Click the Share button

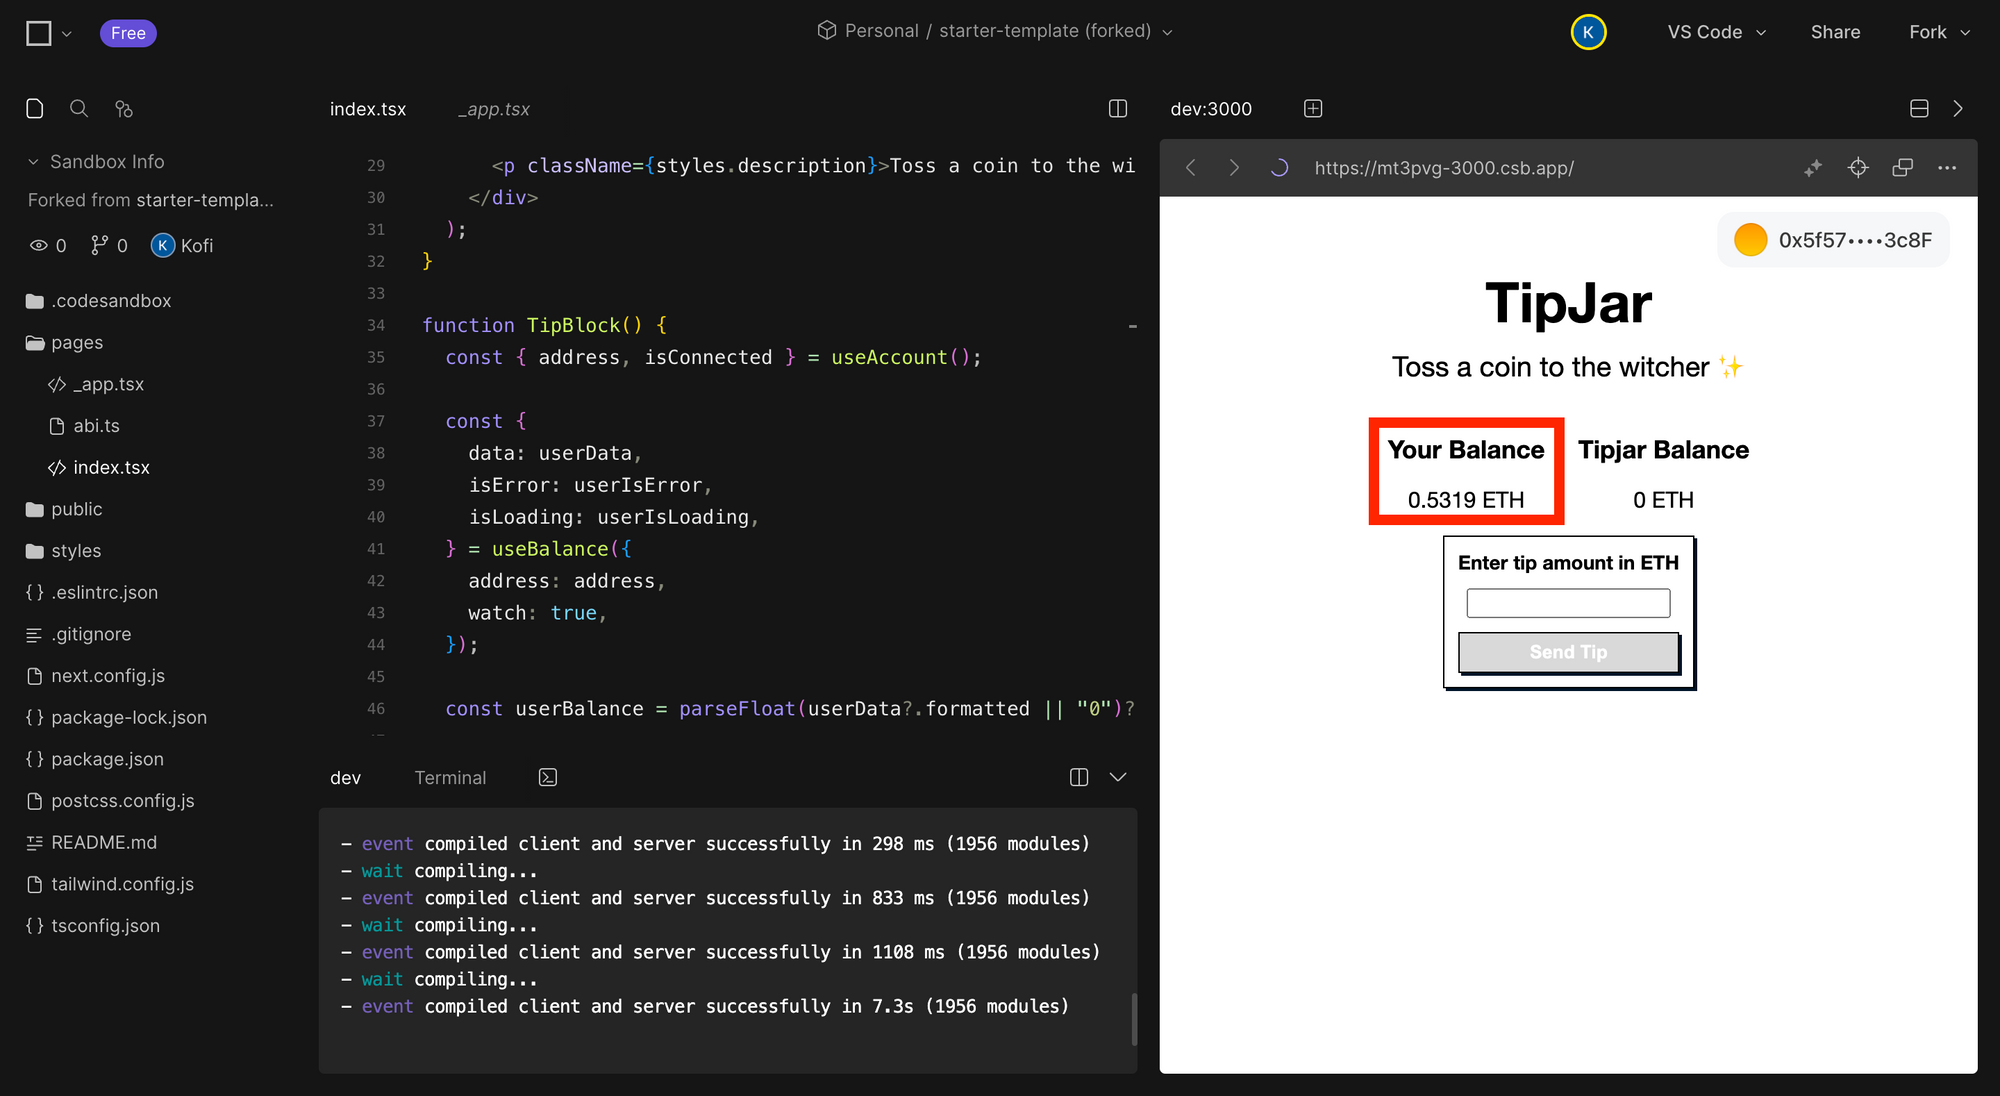(x=1835, y=32)
